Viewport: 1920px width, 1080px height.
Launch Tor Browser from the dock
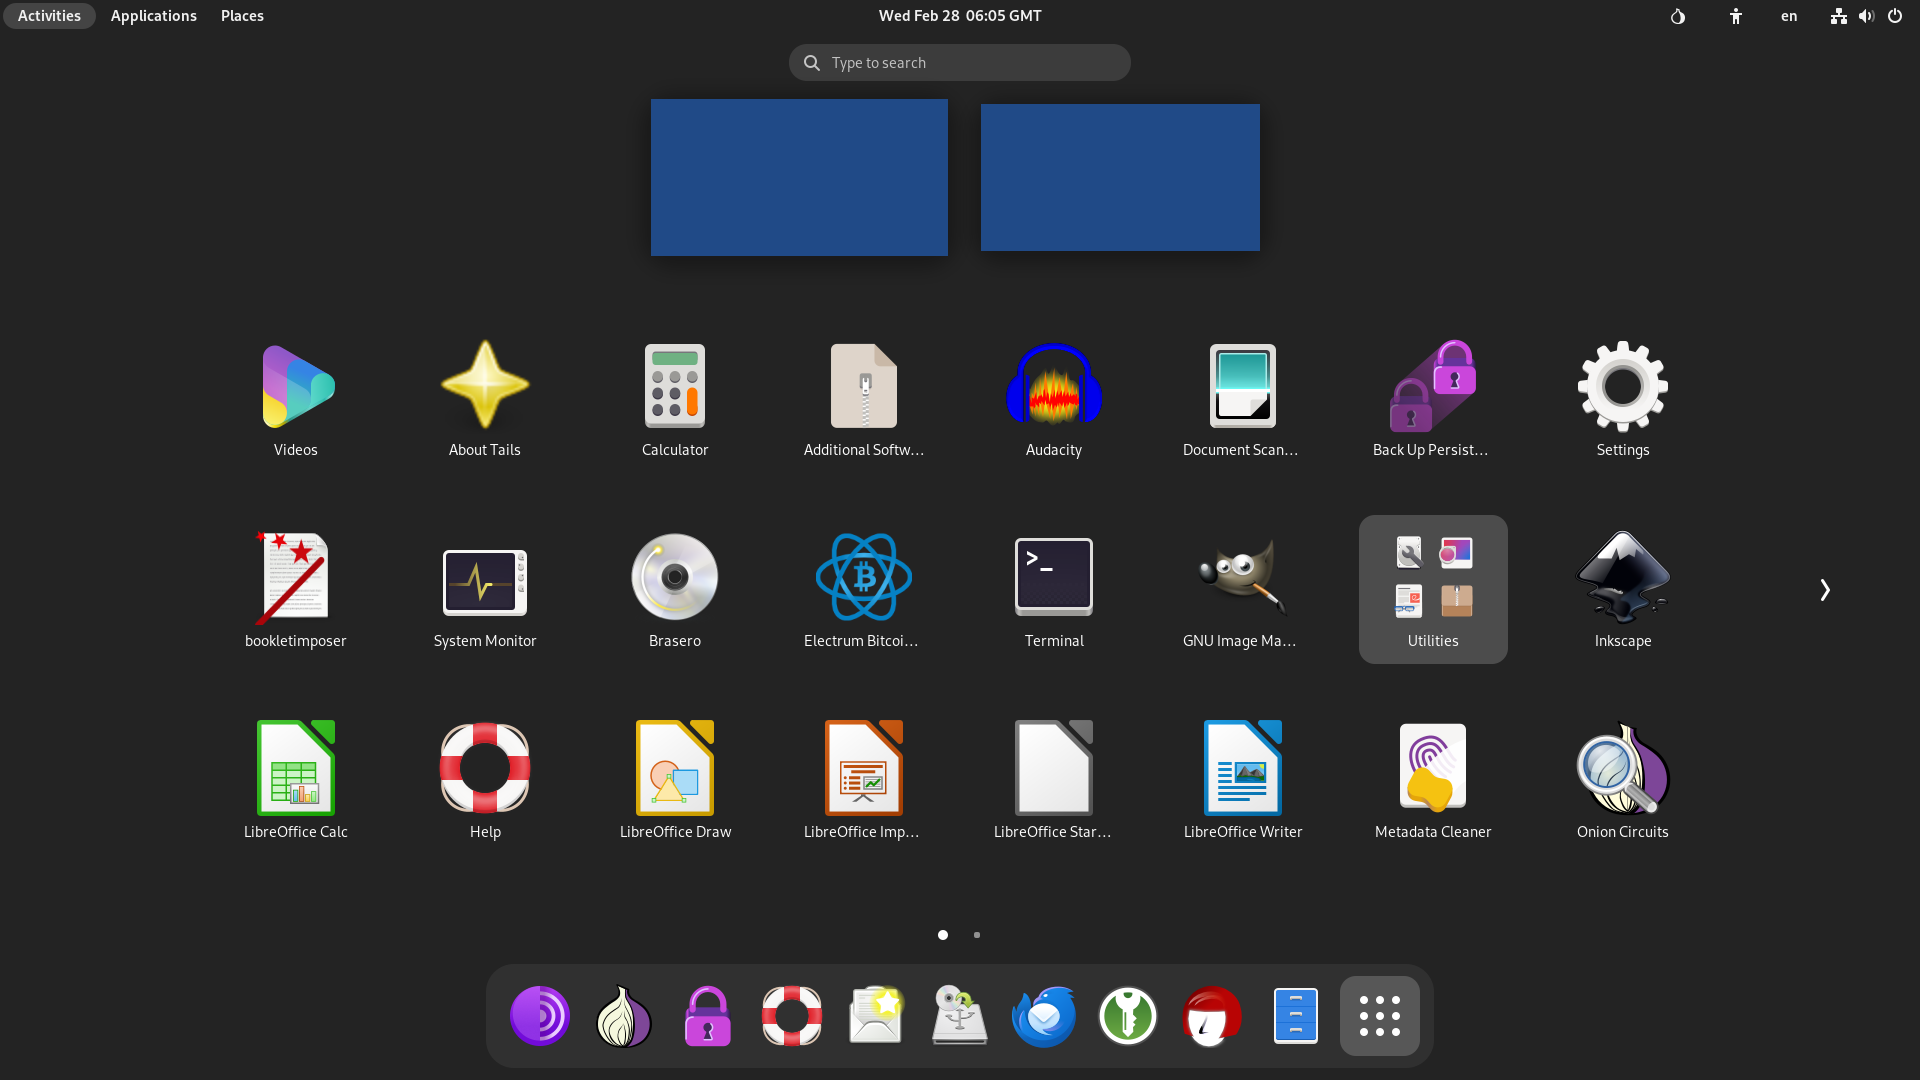(x=539, y=1015)
